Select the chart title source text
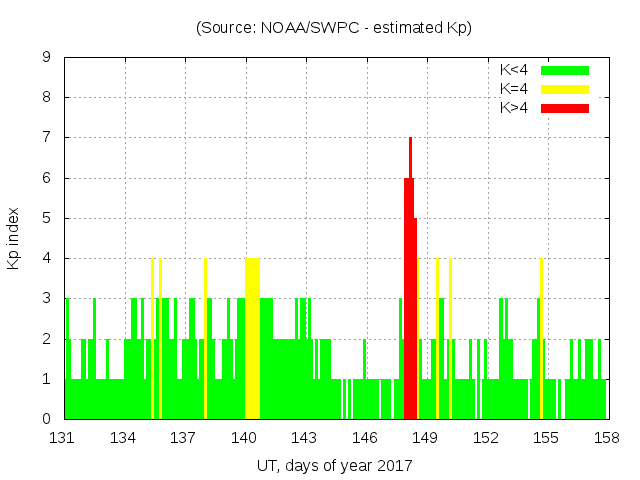This screenshot has width=640, height=480. [x=334, y=28]
